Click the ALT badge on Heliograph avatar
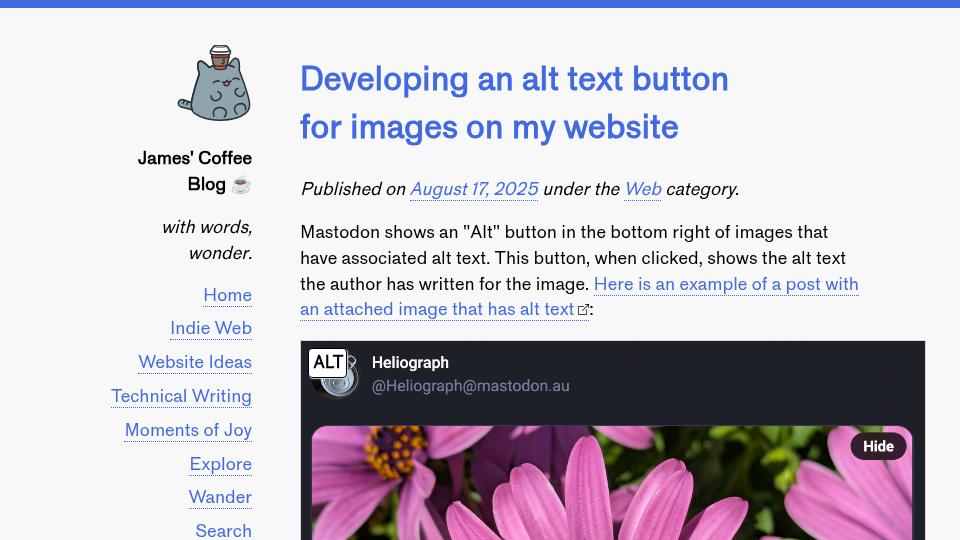 point(328,362)
